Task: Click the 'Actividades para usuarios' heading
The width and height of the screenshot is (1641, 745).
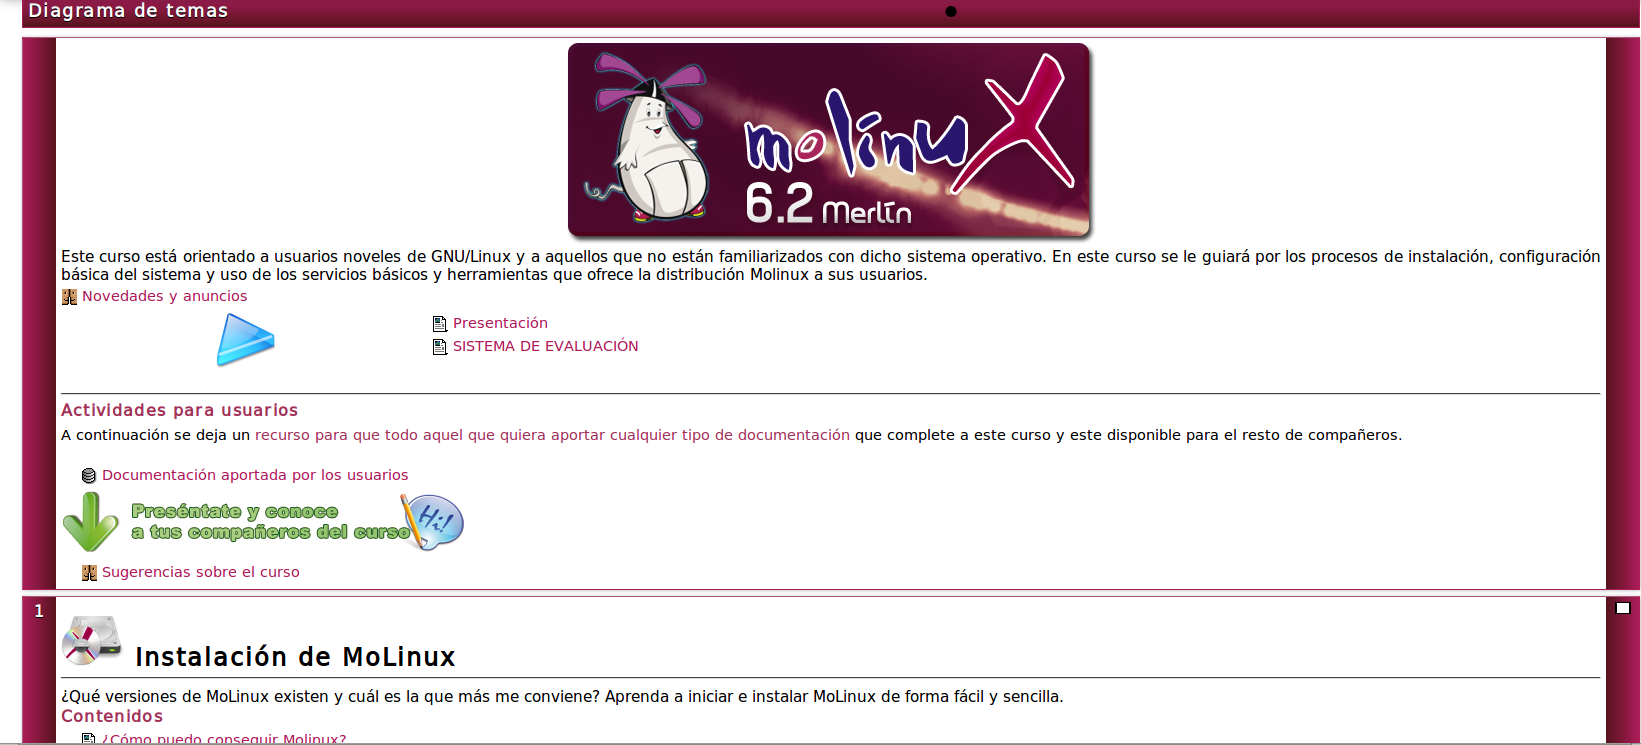Action: (x=179, y=410)
